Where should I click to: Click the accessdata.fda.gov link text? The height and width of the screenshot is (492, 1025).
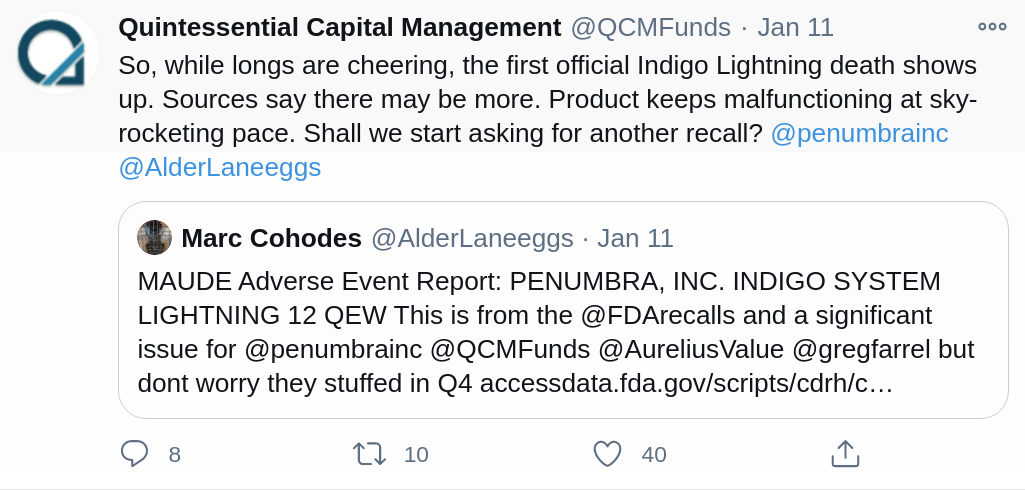coord(686,384)
